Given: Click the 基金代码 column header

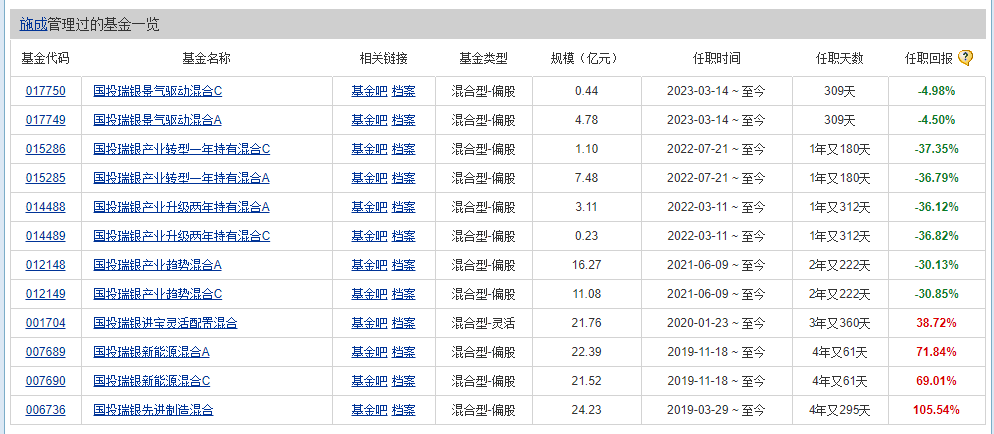Looking at the screenshot, I should [46, 58].
